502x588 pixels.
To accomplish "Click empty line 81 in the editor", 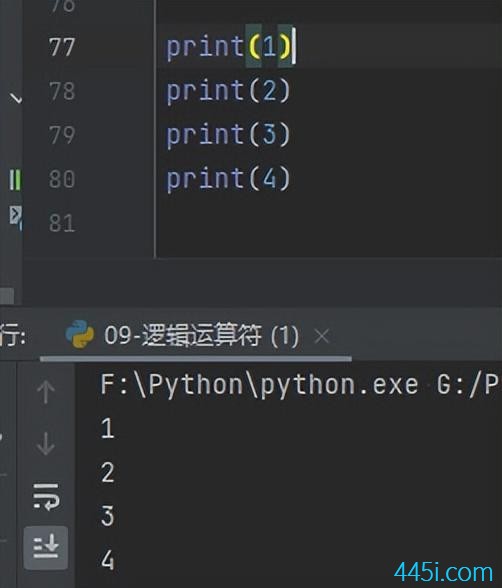I will click(328, 223).
